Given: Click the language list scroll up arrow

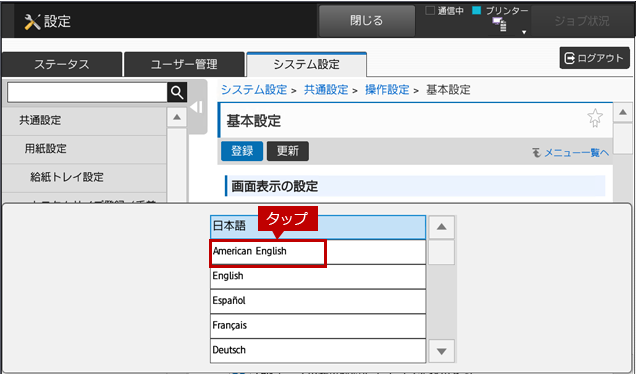Looking at the screenshot, I should click(x=441, y=227).
